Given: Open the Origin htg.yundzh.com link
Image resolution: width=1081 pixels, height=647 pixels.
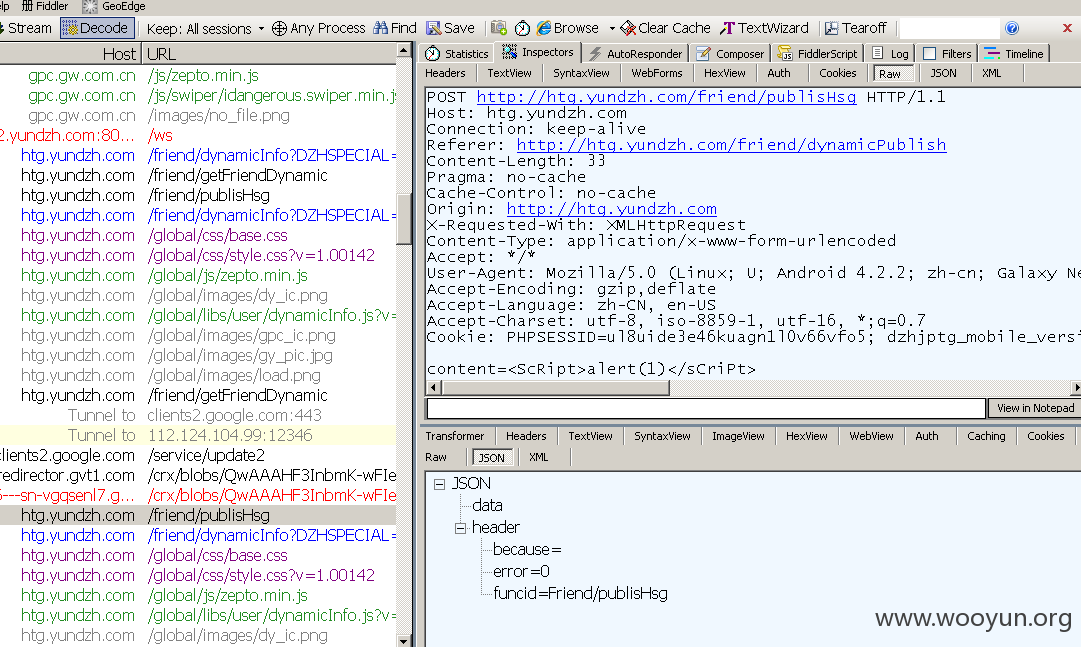Looking at the screenshot, I should coord(612,209).
